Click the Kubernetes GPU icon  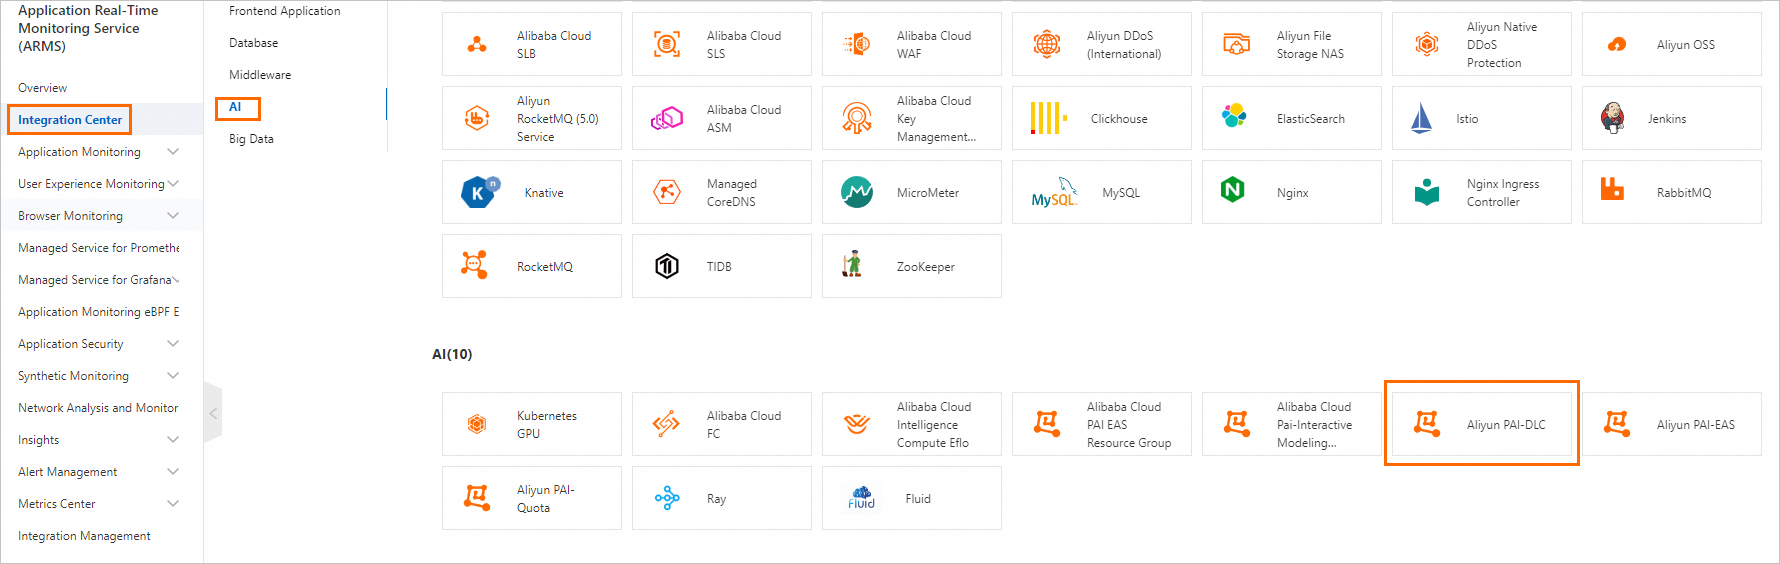click(x=477, y=424)
